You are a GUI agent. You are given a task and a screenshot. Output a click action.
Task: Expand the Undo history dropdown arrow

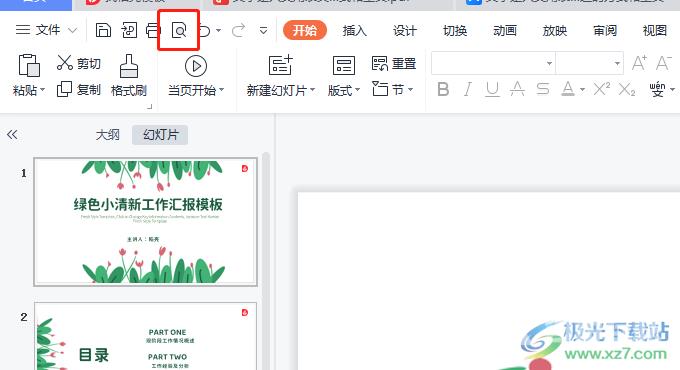[219, 30]
